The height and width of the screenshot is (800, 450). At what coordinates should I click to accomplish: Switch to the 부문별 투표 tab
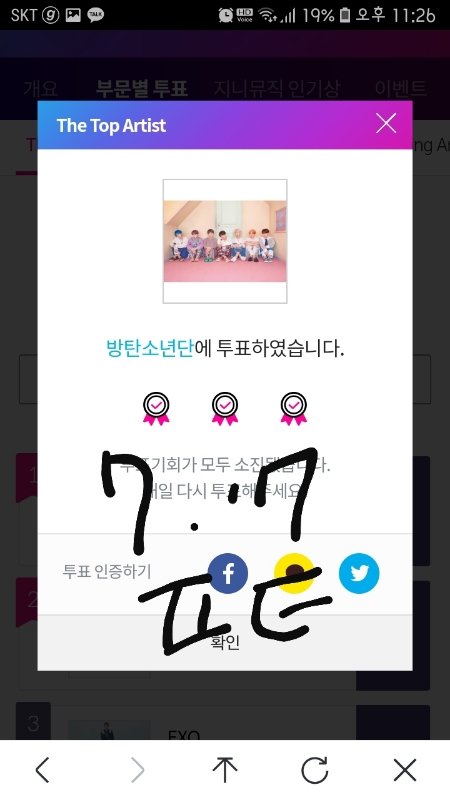(x=142, y=89)
